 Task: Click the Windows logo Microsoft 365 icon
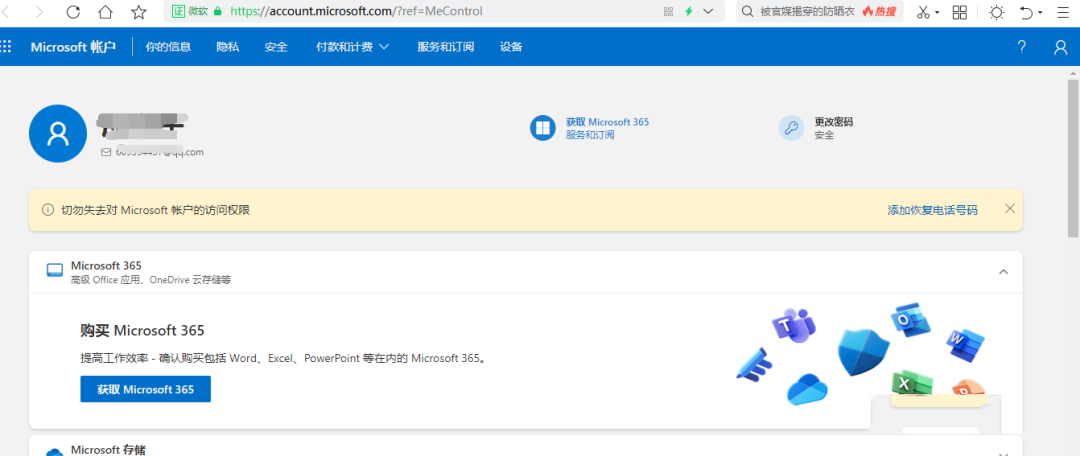(543, 128)
